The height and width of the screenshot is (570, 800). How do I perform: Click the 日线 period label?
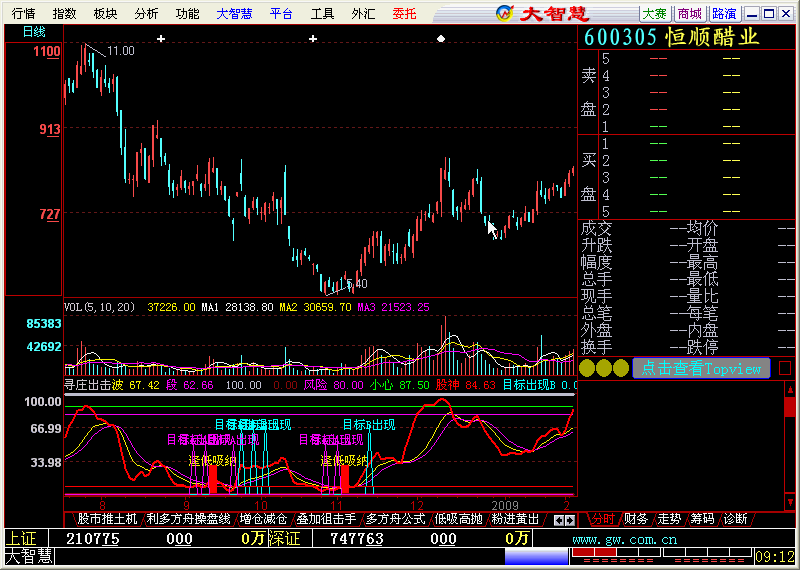click(34, 32)
